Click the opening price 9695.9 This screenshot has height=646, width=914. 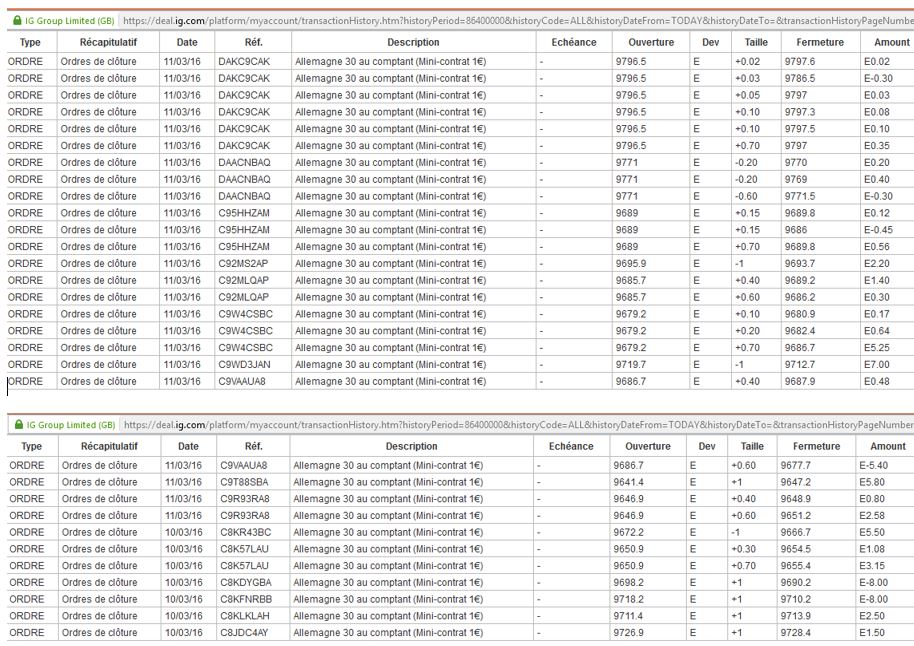631,264
